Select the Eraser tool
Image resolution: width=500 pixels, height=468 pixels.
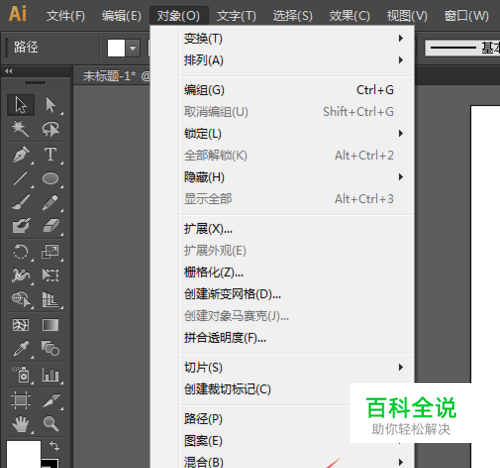coord(51,226)
